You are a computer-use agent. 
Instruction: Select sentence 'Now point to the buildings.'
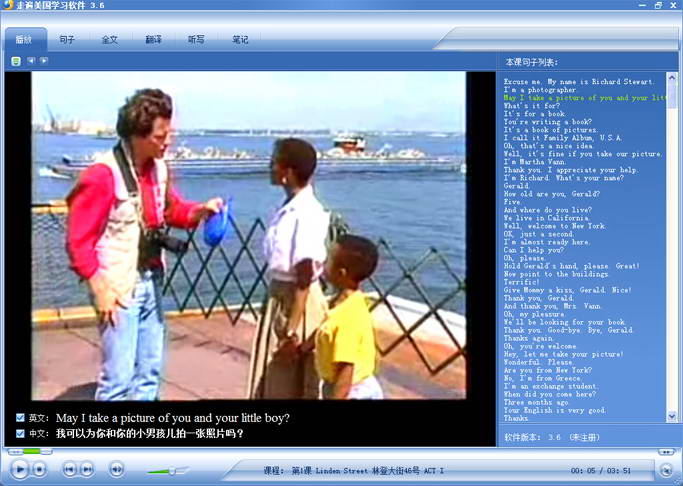556,274
